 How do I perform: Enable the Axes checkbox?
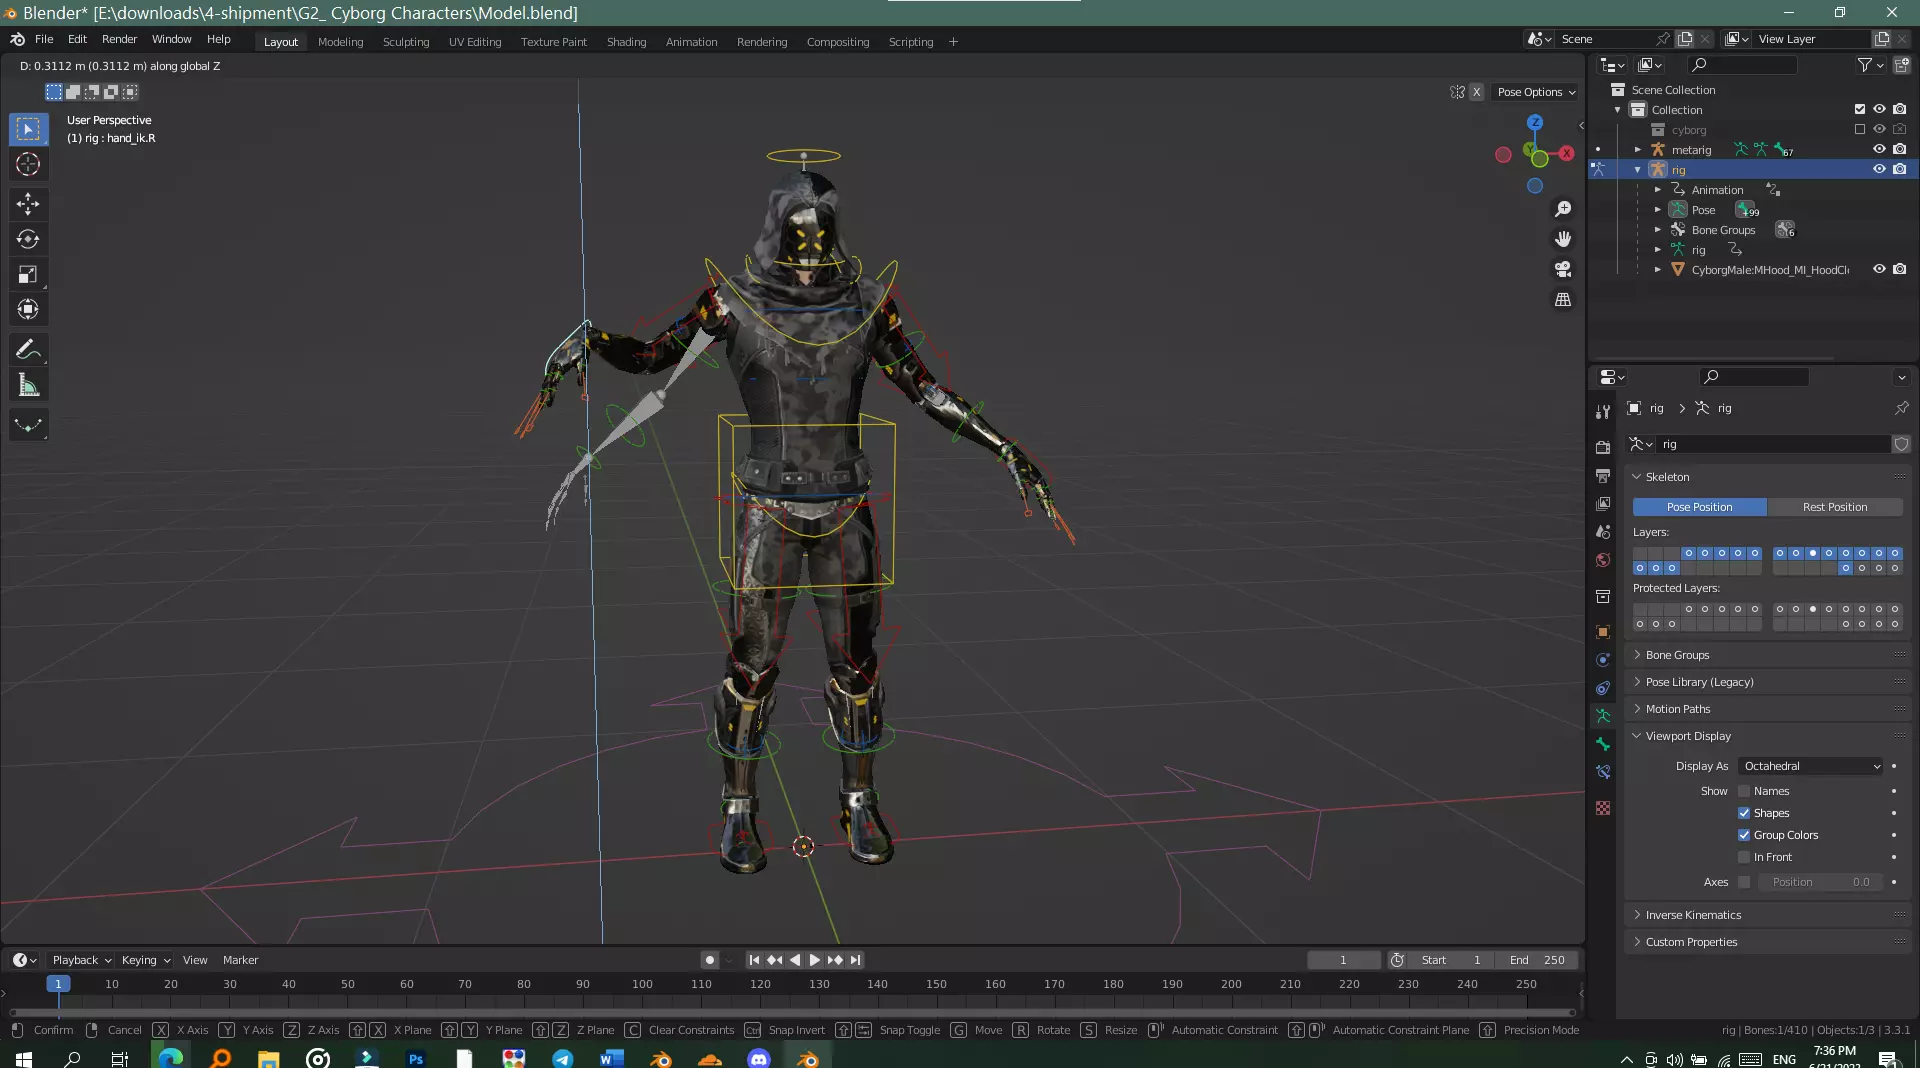(1744, 882)
